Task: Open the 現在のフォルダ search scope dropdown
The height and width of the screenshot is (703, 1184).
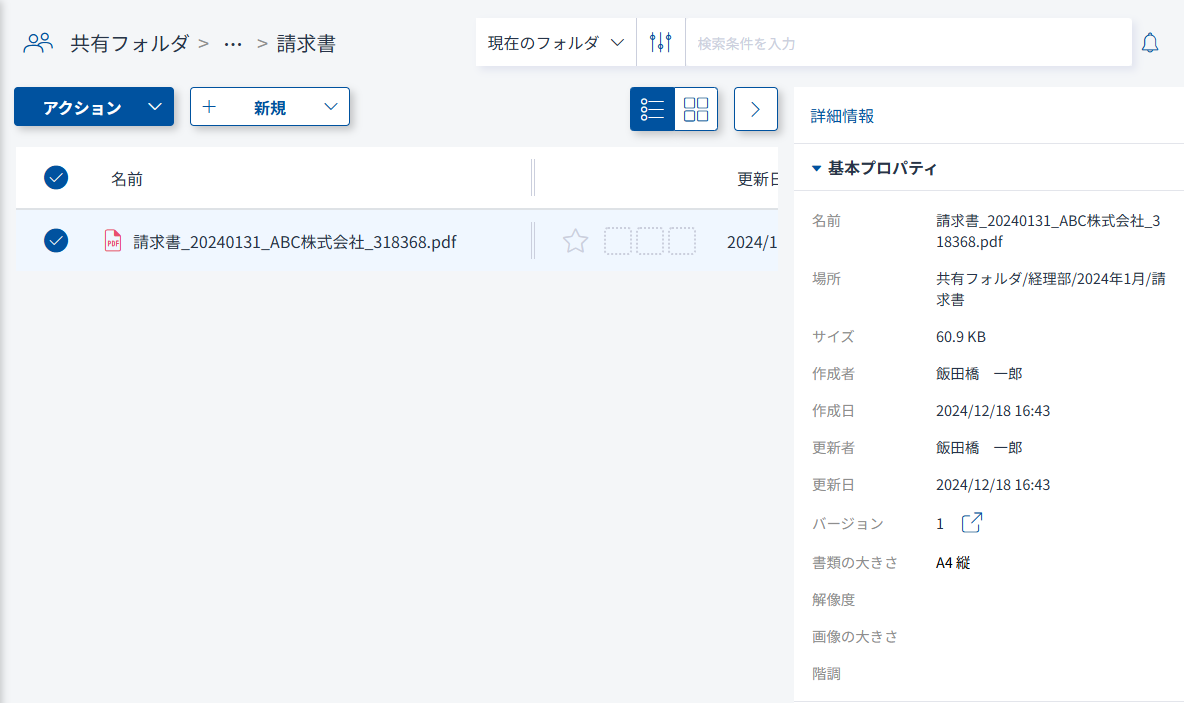Action: coord(555,43)
